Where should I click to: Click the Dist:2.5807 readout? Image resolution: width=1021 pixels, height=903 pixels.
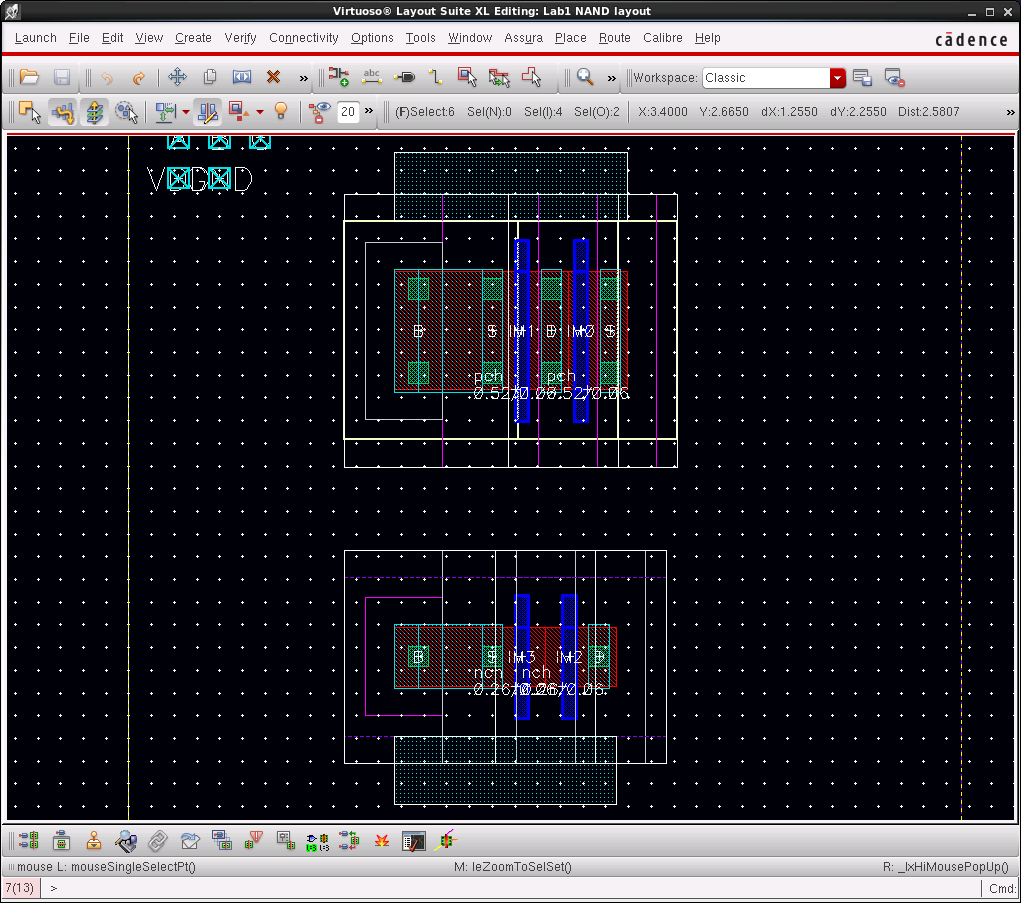coord(929,111)
